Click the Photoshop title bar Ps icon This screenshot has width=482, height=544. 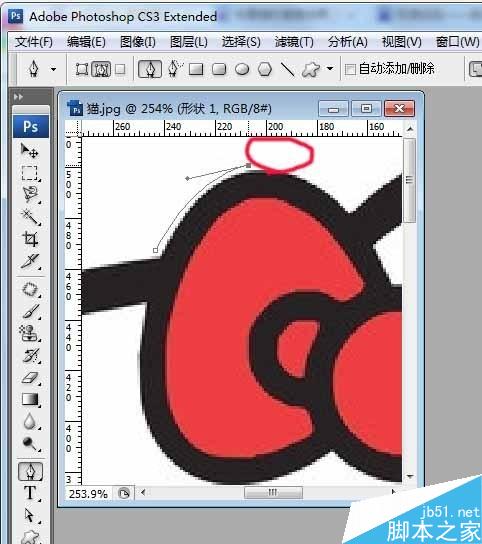tap(15, 16)
